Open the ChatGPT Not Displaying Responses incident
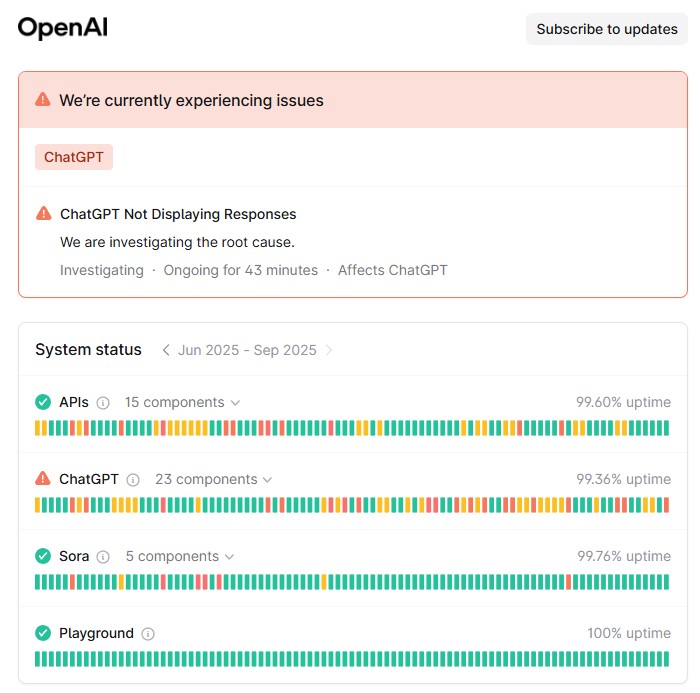The image size is (700, 693). pos(178,214)
